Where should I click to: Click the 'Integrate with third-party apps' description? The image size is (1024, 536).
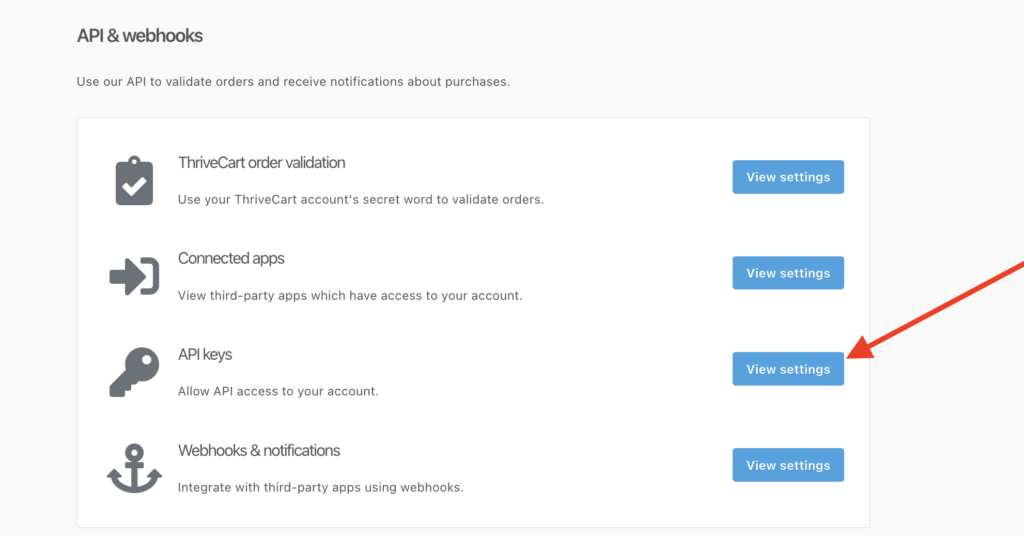point(321,487)
